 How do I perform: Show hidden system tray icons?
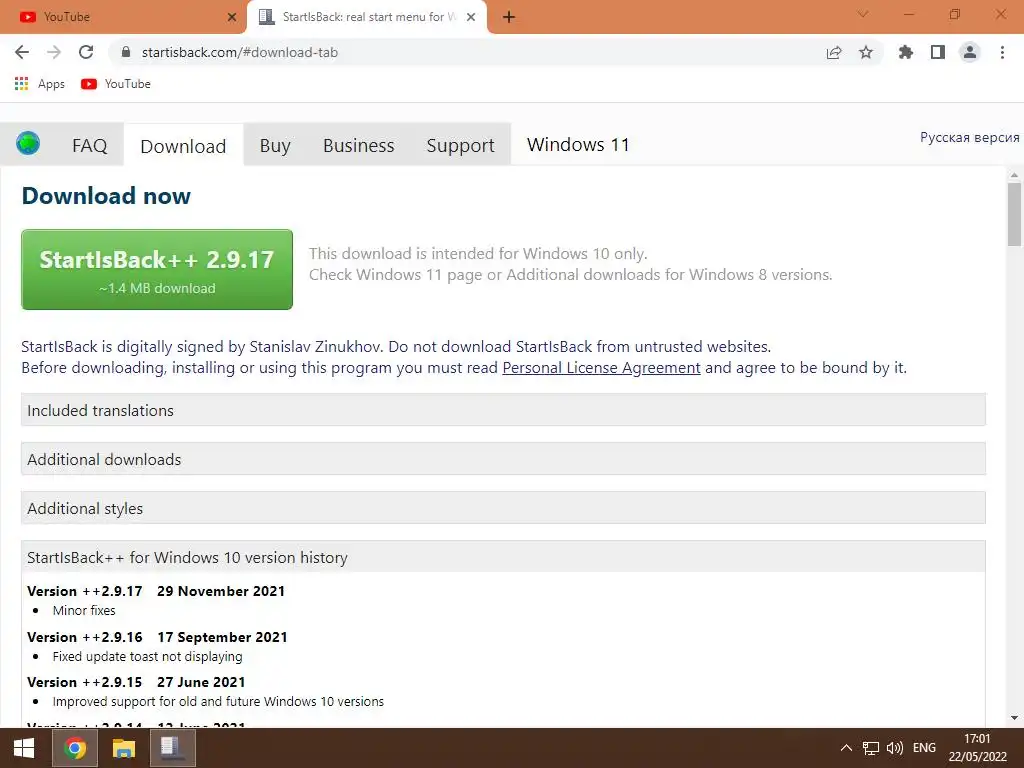[x=846, y=748]
